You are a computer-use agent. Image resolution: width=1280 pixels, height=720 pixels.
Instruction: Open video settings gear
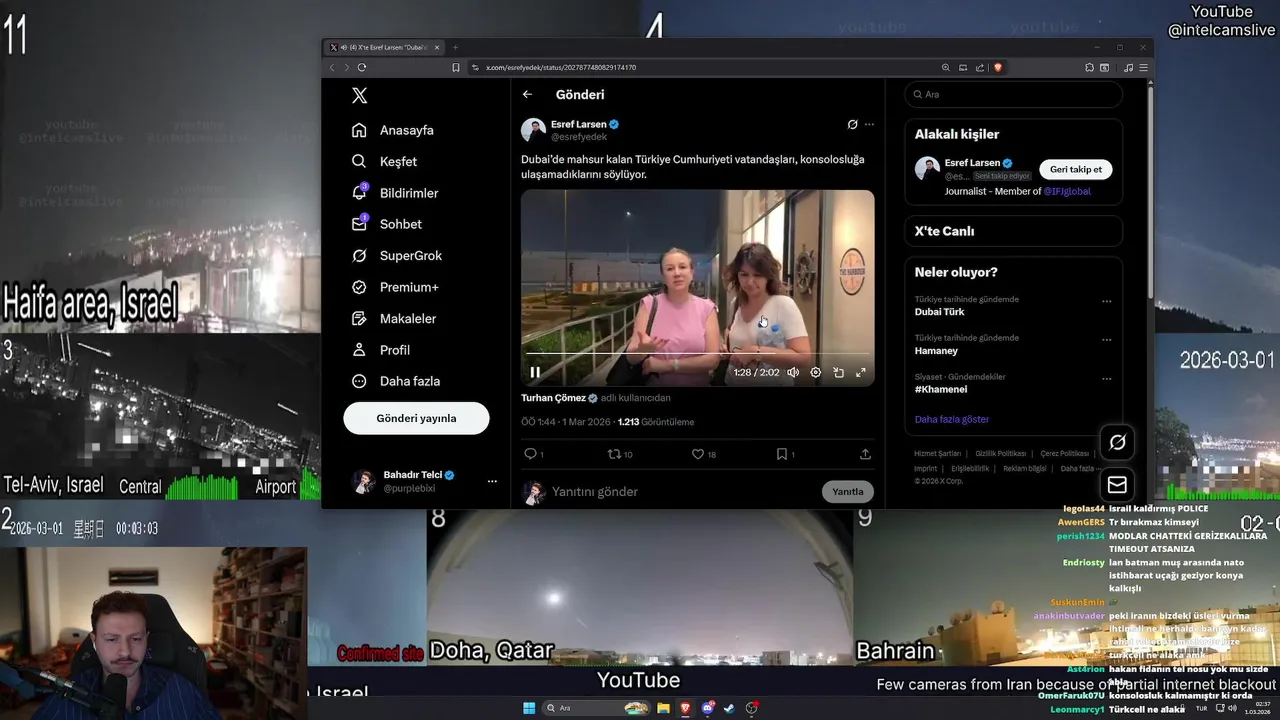point(815,372)
